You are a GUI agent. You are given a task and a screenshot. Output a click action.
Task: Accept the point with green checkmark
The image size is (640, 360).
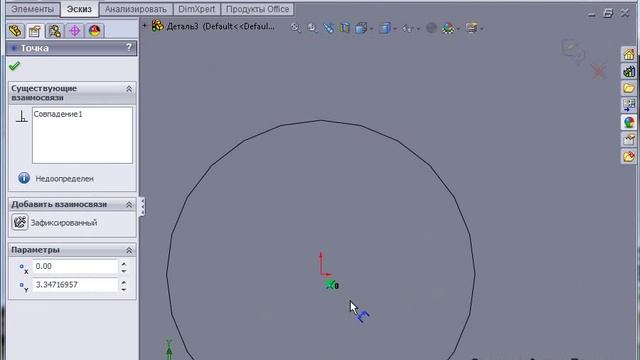(x=15, y=66)
